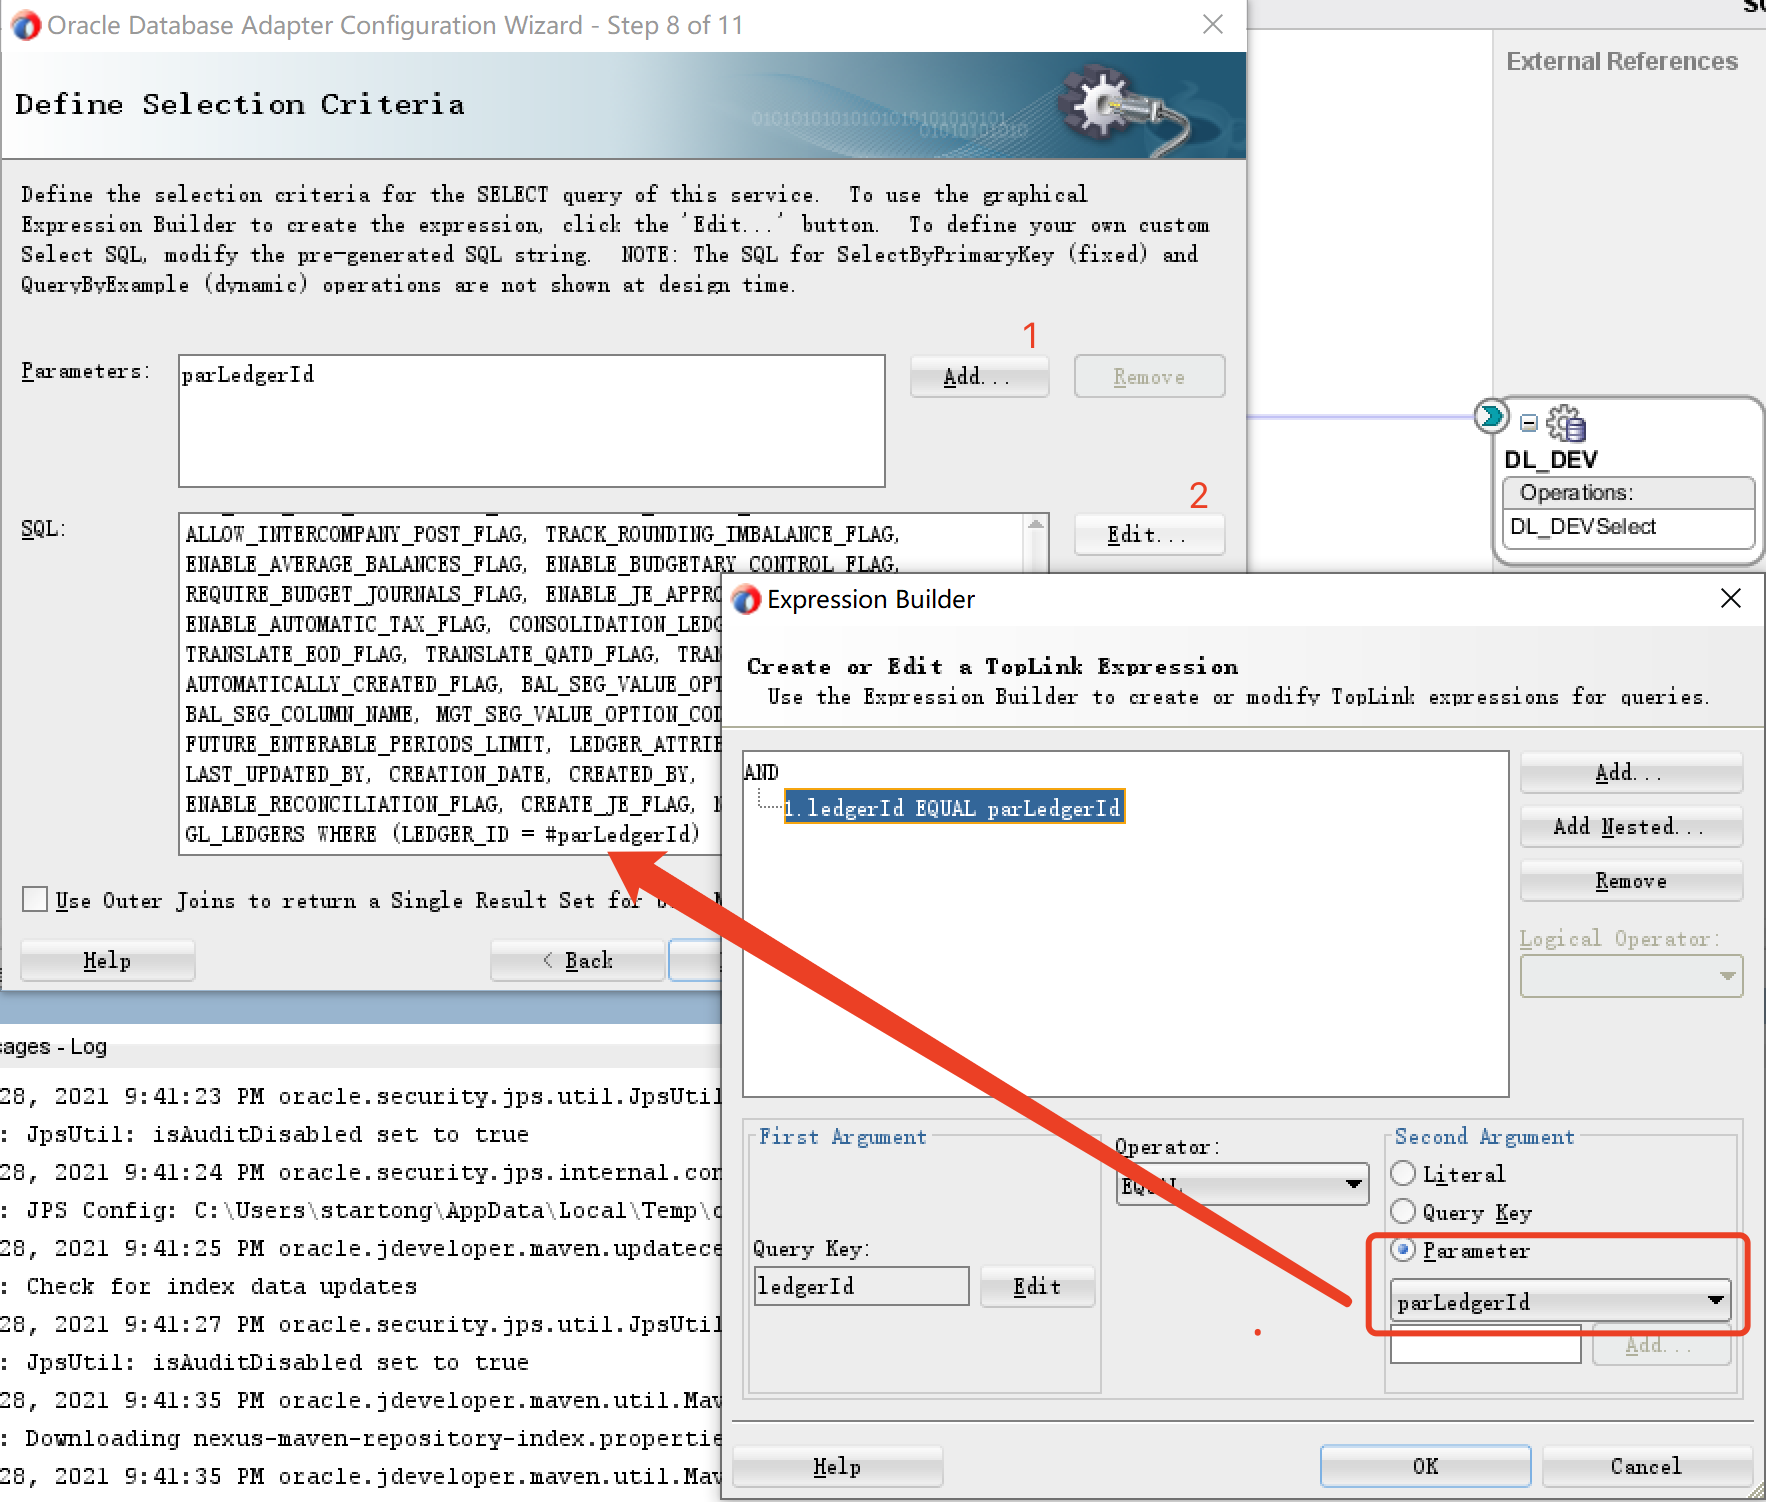1766x1502 pixels.
Task: Click the Query Key ledgerId field
Action: coord(861,1286)
